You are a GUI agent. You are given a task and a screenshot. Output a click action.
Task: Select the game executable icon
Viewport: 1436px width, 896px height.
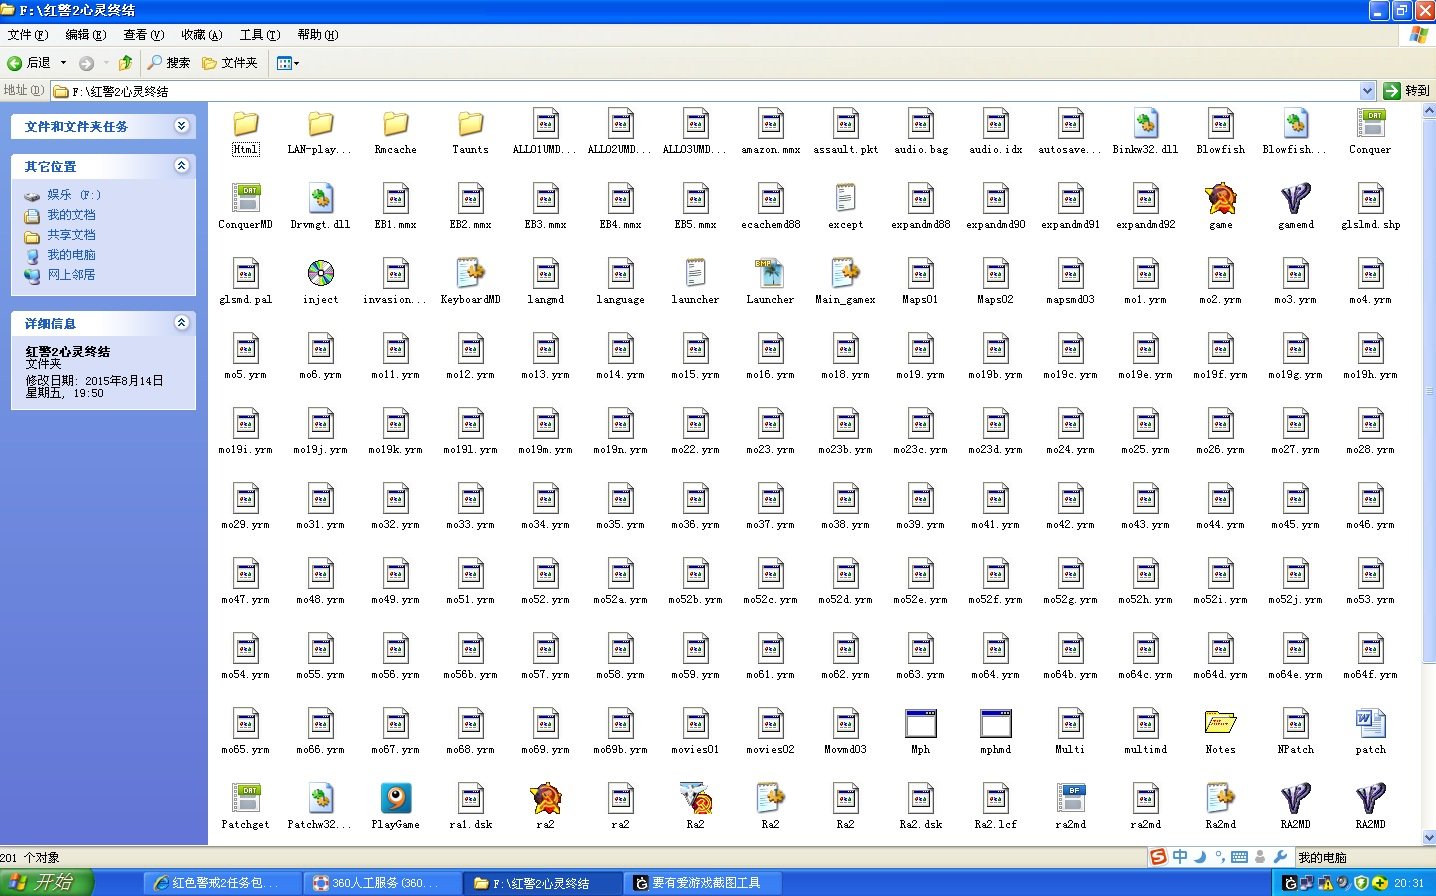tap(1220, 200)
